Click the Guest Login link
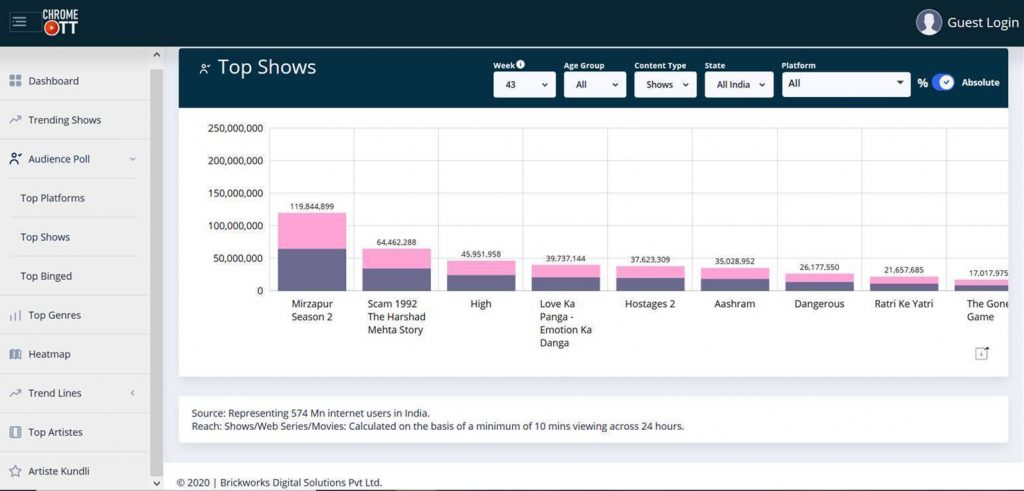The image size is (1024, 491). (x=982, y=23)
